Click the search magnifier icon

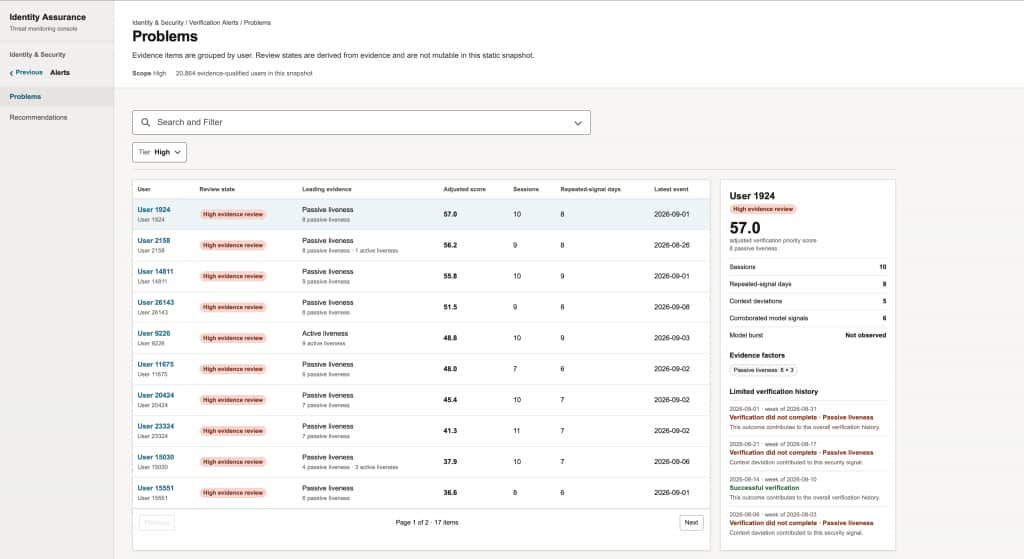146,122
